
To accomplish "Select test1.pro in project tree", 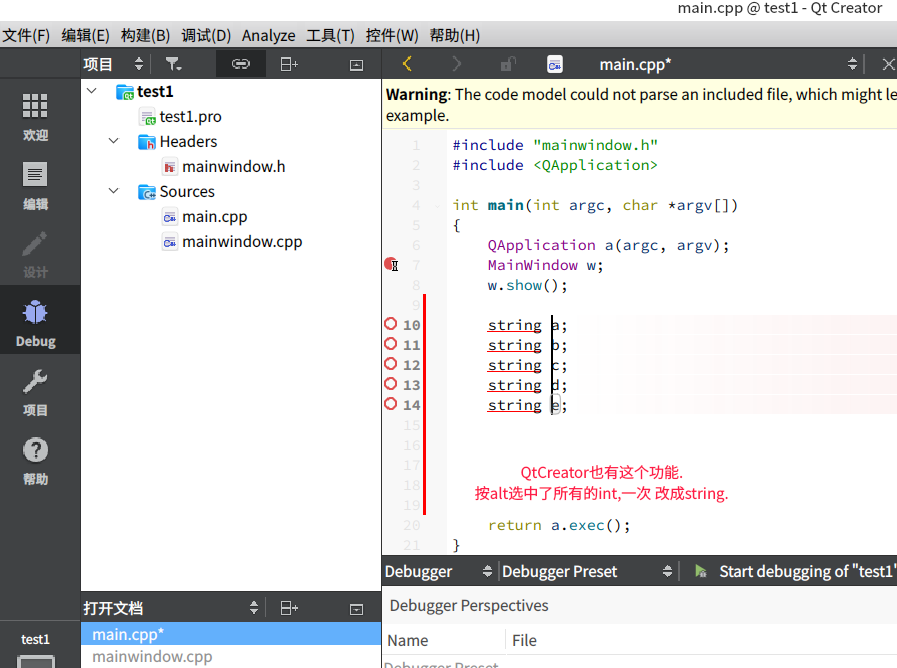I will click(190, 117).
